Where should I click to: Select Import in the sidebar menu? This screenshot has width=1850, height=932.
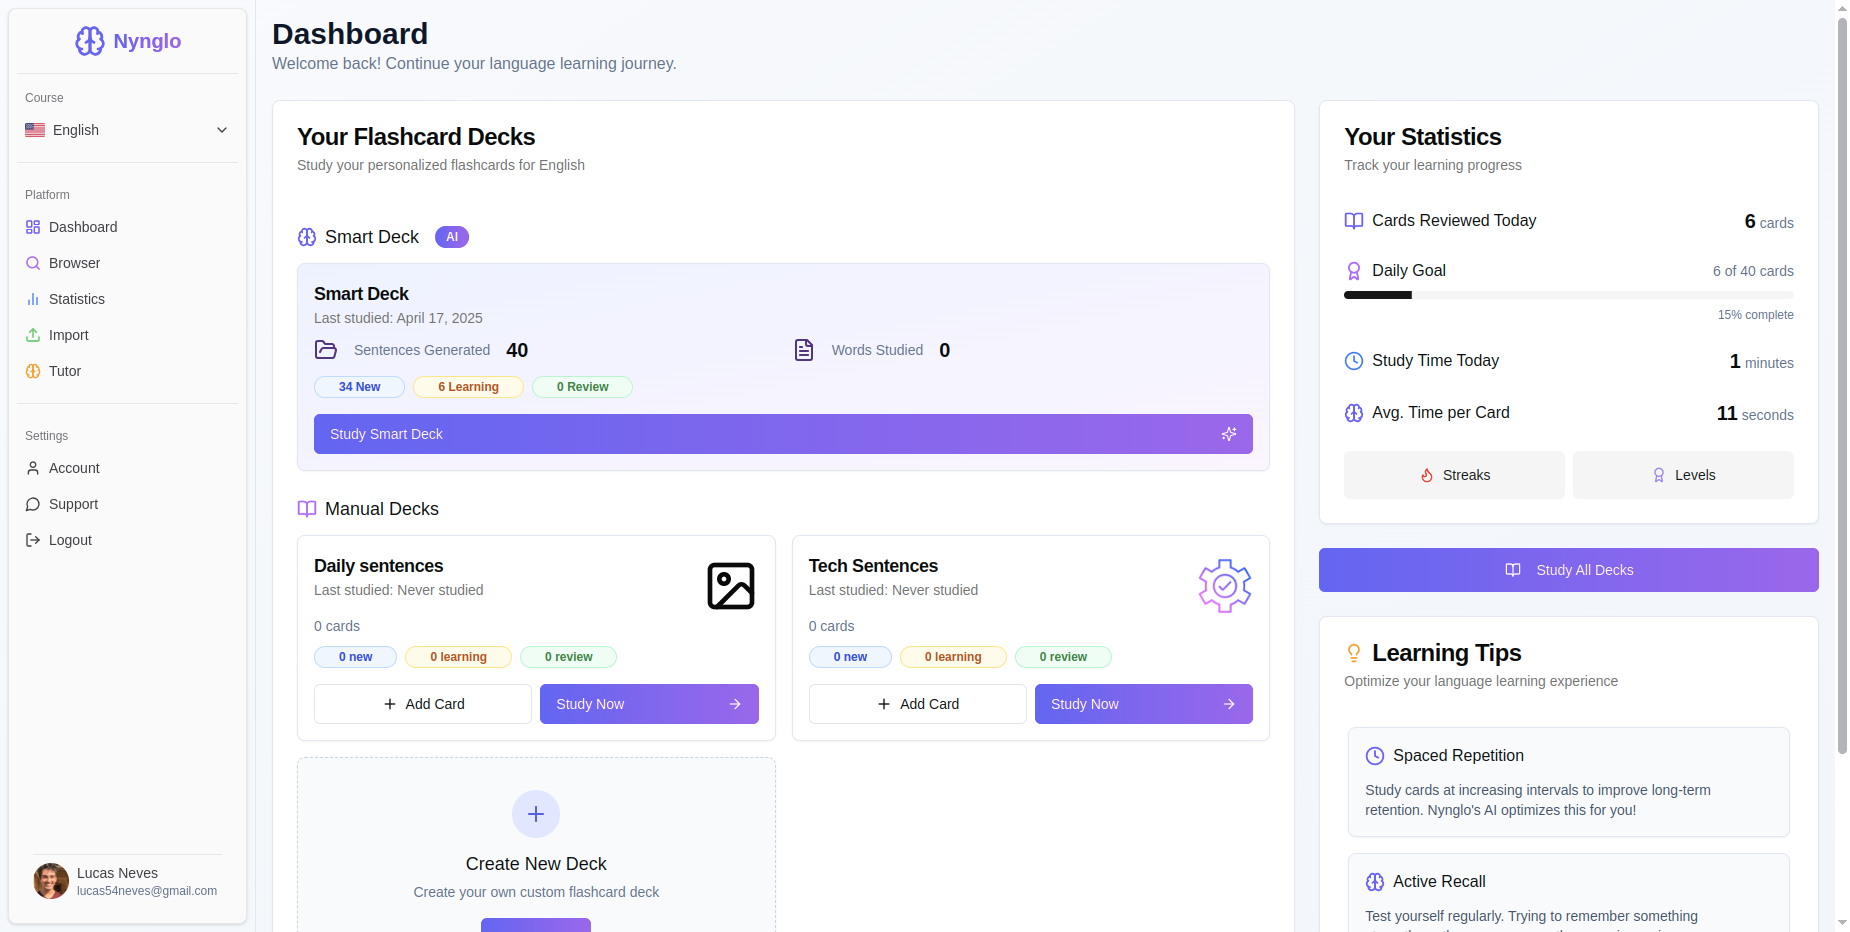tap(127, 335)
